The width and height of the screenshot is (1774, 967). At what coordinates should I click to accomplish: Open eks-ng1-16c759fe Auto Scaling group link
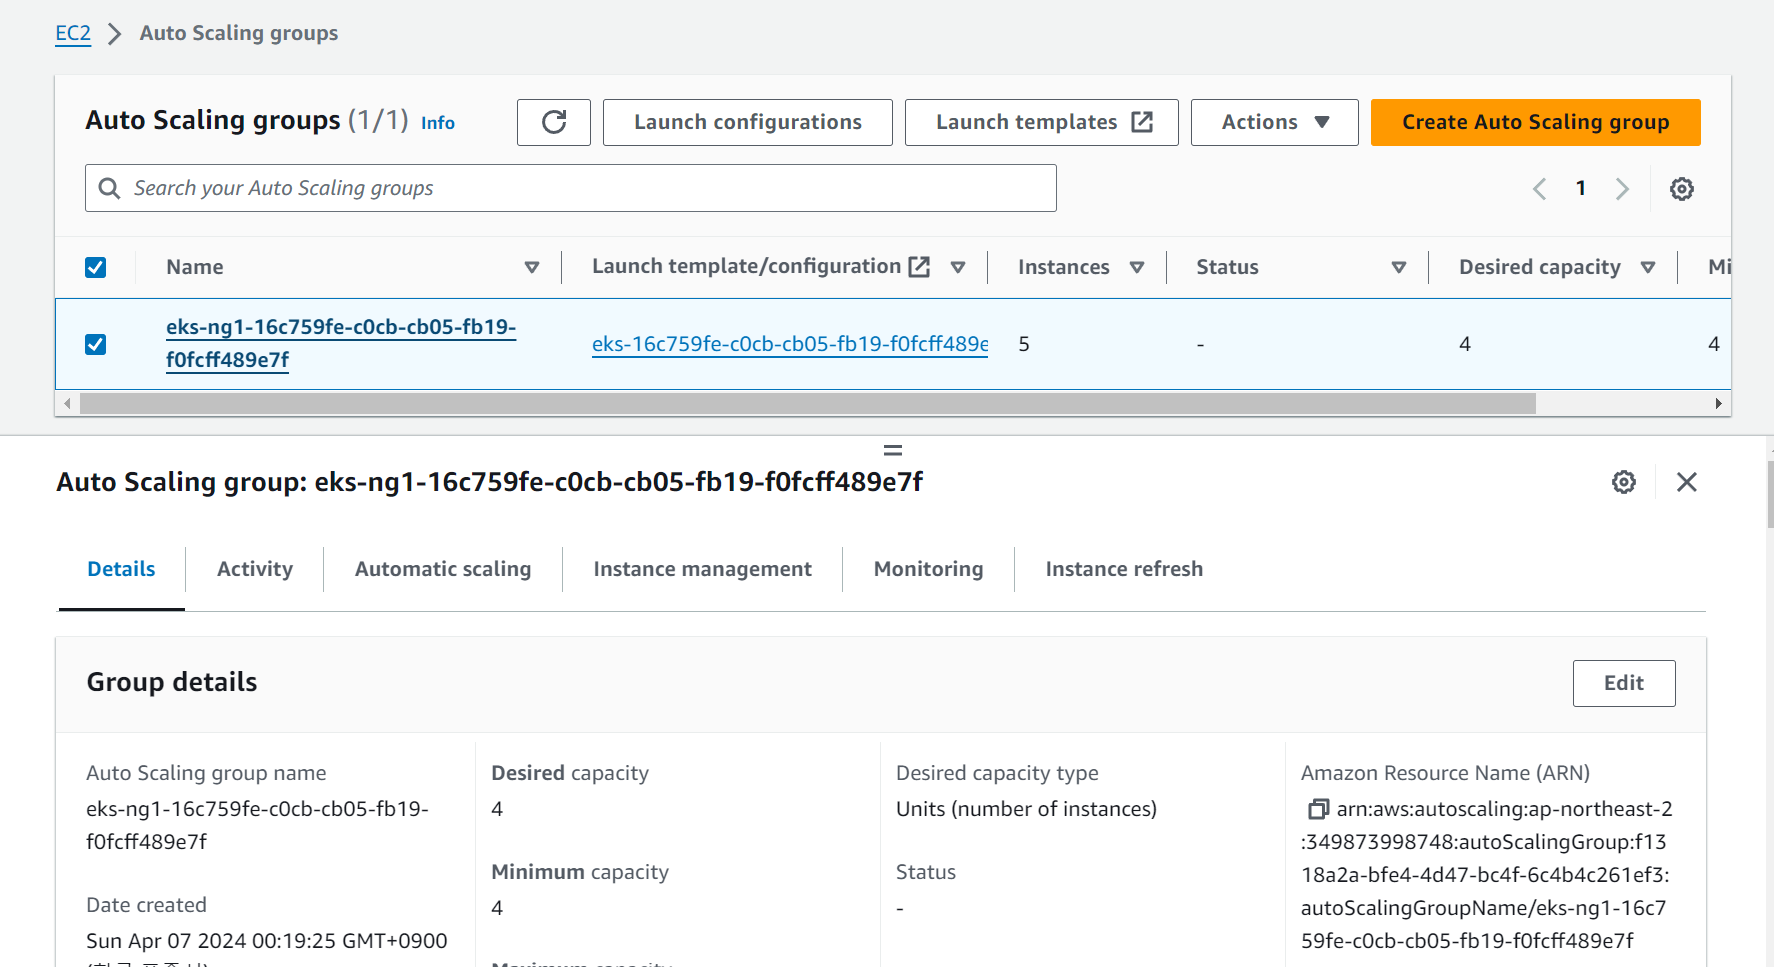coord(341,343)
